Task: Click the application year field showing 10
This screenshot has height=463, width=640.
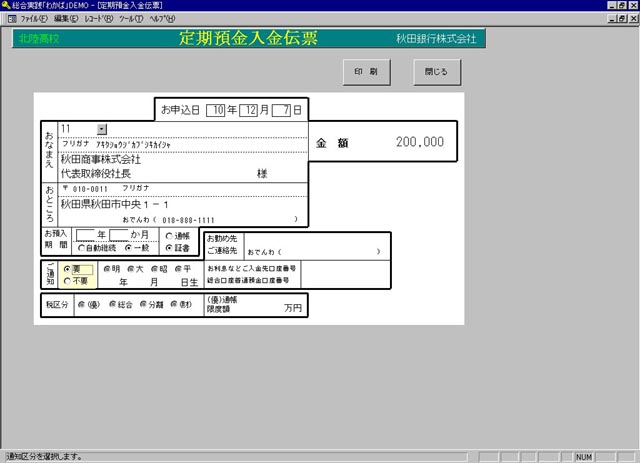Action: [x=217, y=109]
